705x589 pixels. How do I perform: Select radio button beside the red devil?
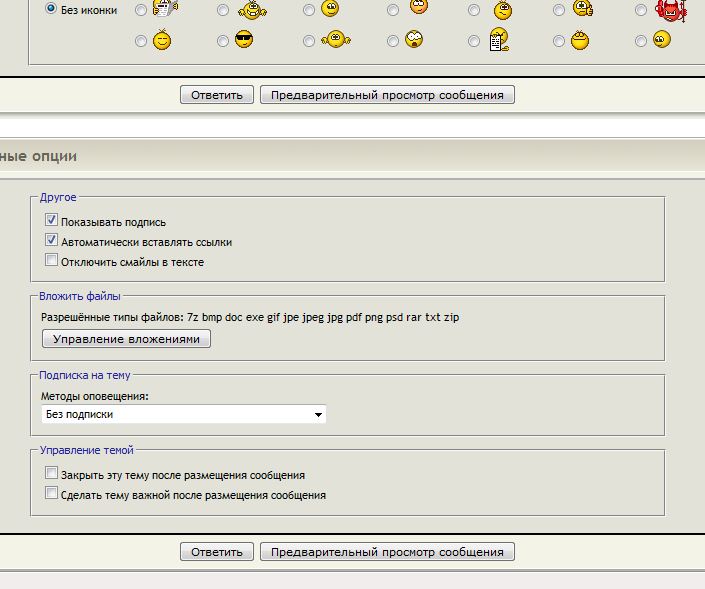(x=642, y=10)
